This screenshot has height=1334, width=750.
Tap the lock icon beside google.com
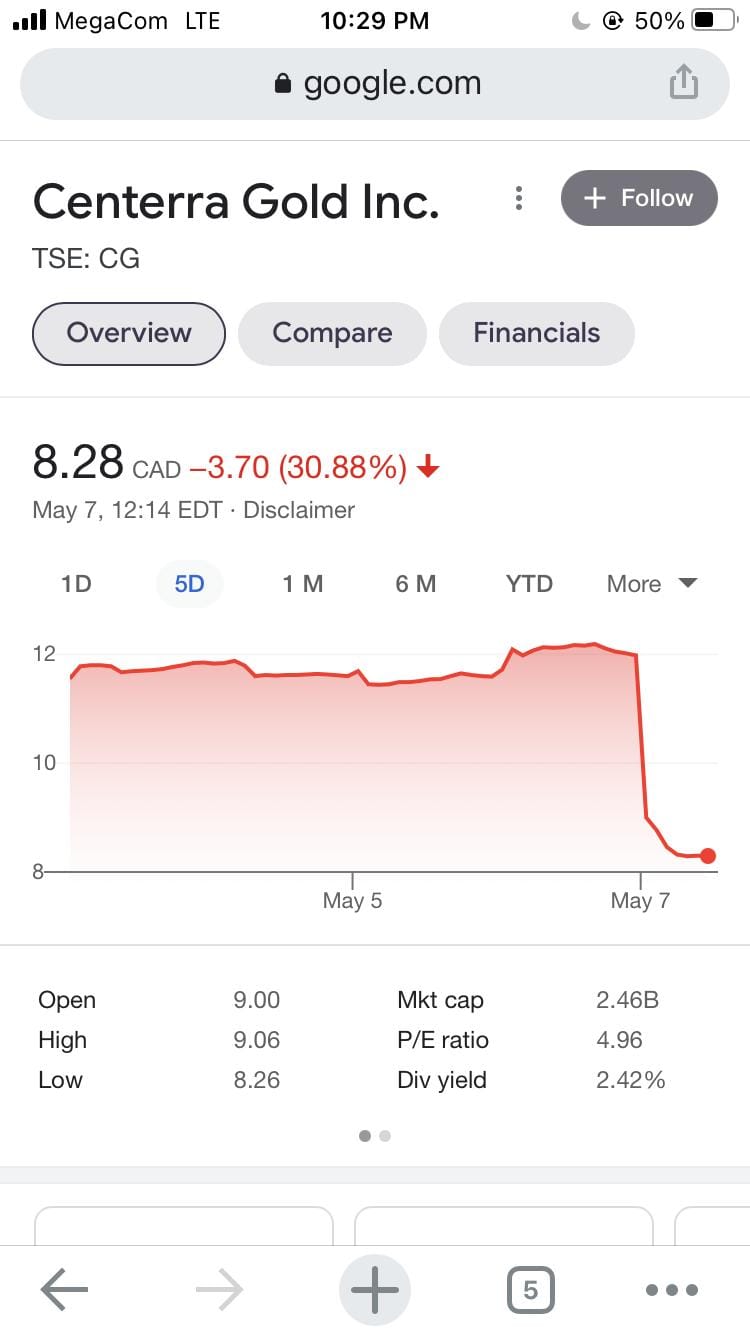284,83
